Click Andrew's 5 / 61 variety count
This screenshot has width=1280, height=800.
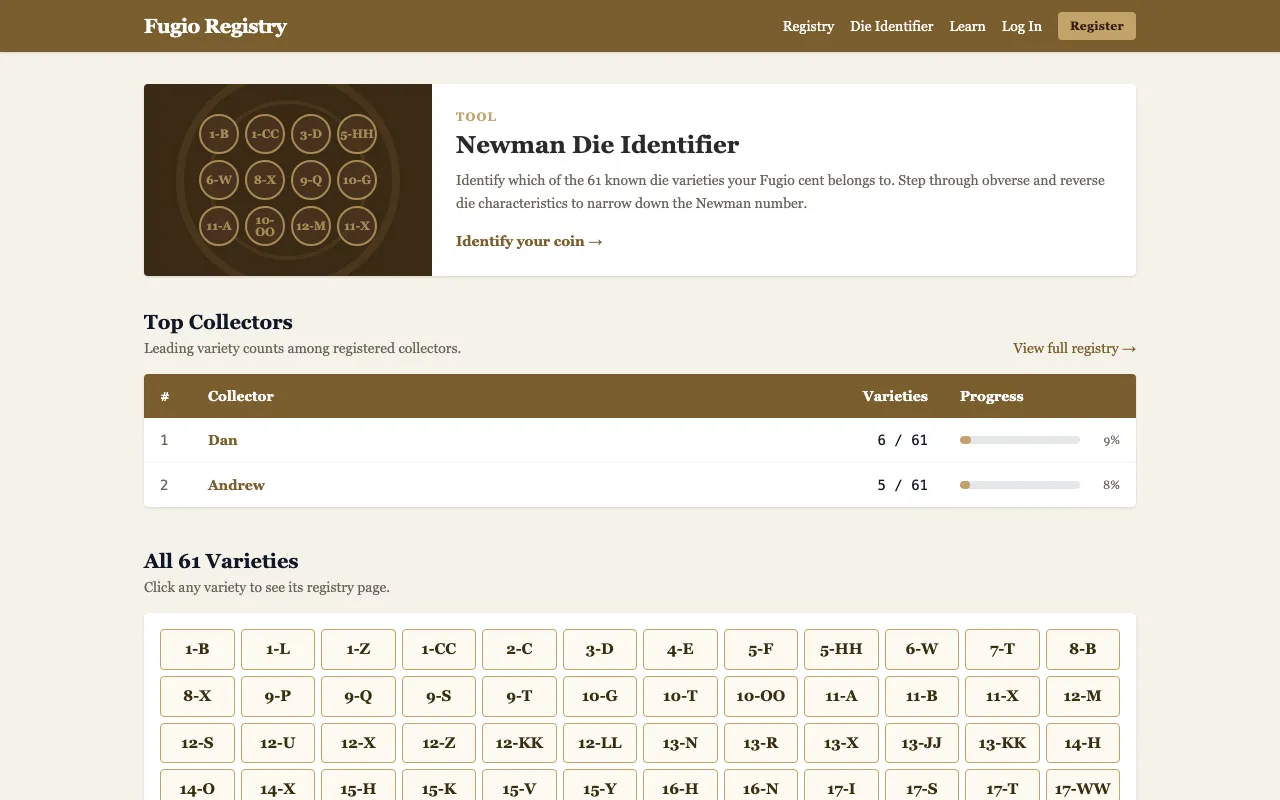(x=902, y=485)
